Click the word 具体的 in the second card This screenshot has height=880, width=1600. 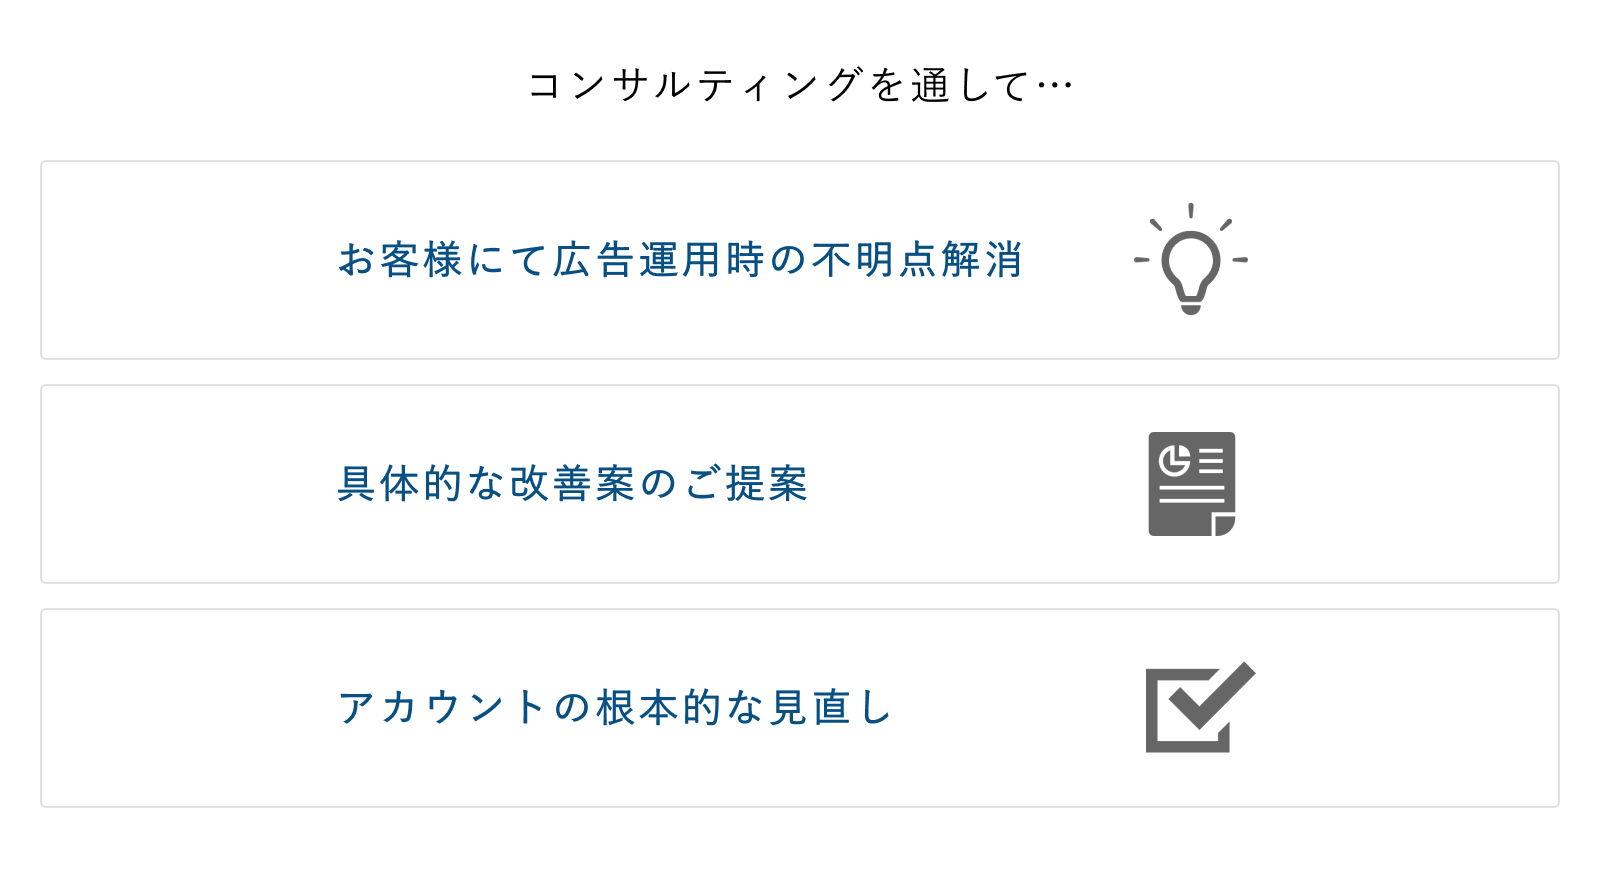[x=400, y=484]
